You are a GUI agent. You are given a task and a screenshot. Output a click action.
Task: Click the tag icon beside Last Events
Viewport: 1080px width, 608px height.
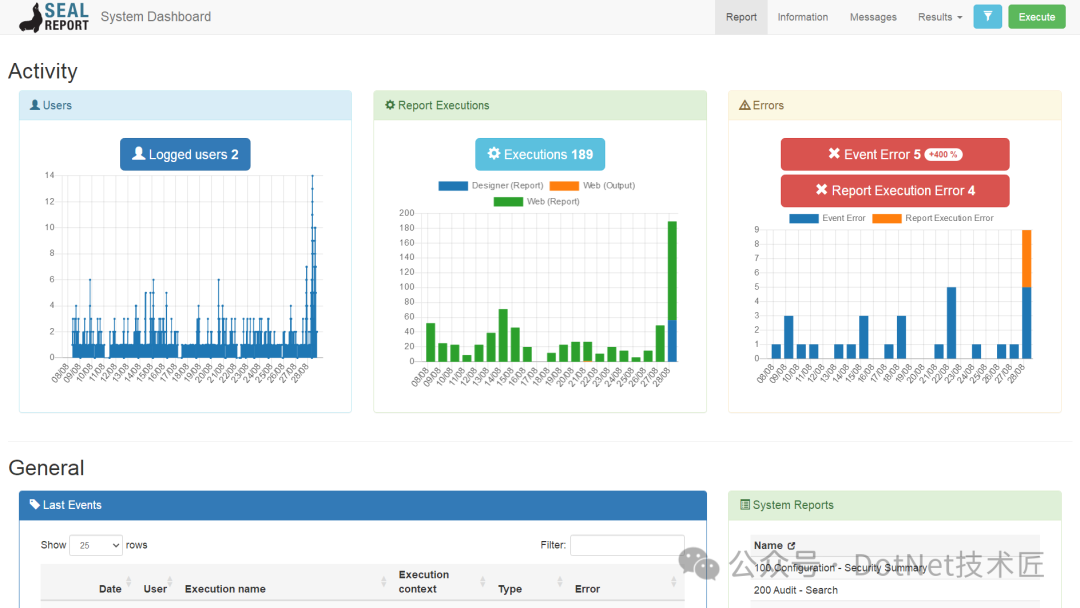(x=35, y=505)
